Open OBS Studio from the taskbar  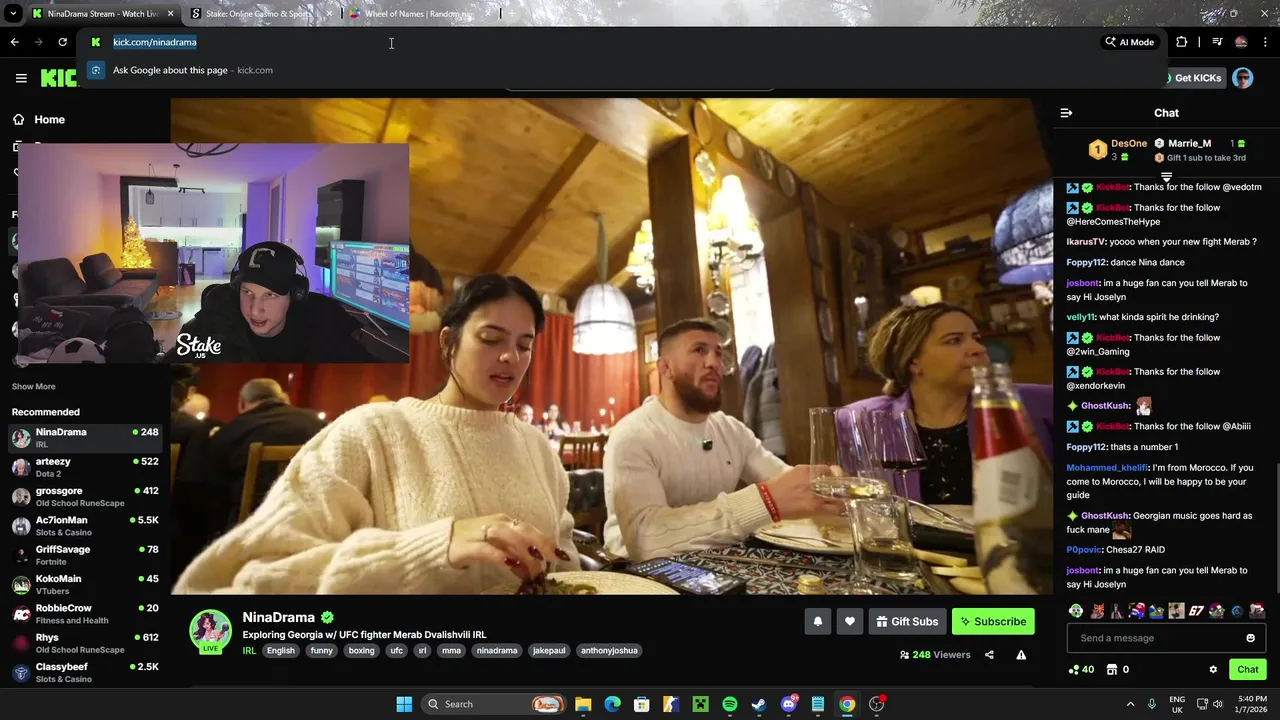[x=877, y=704]
